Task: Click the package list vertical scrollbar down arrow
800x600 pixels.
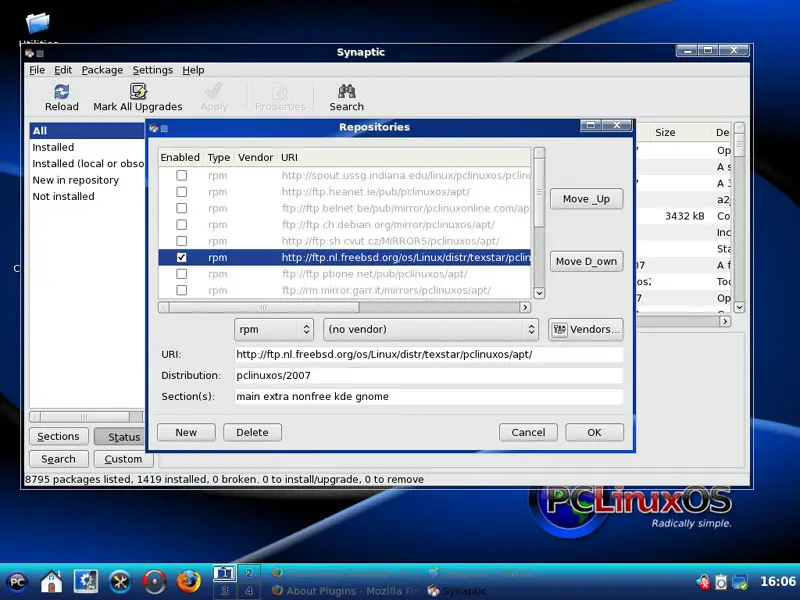Action: click(739, 307)
